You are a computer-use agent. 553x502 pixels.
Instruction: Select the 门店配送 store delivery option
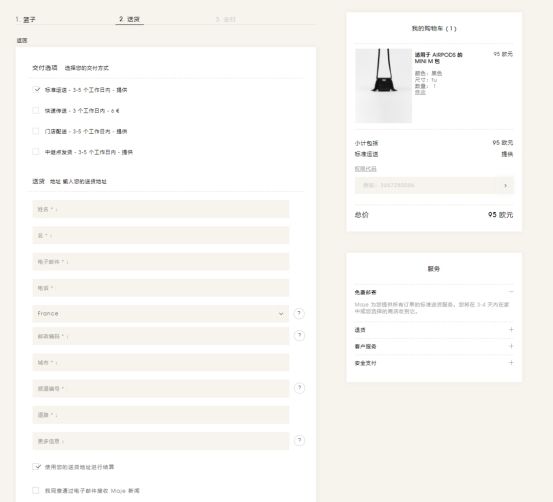point(36,131)
